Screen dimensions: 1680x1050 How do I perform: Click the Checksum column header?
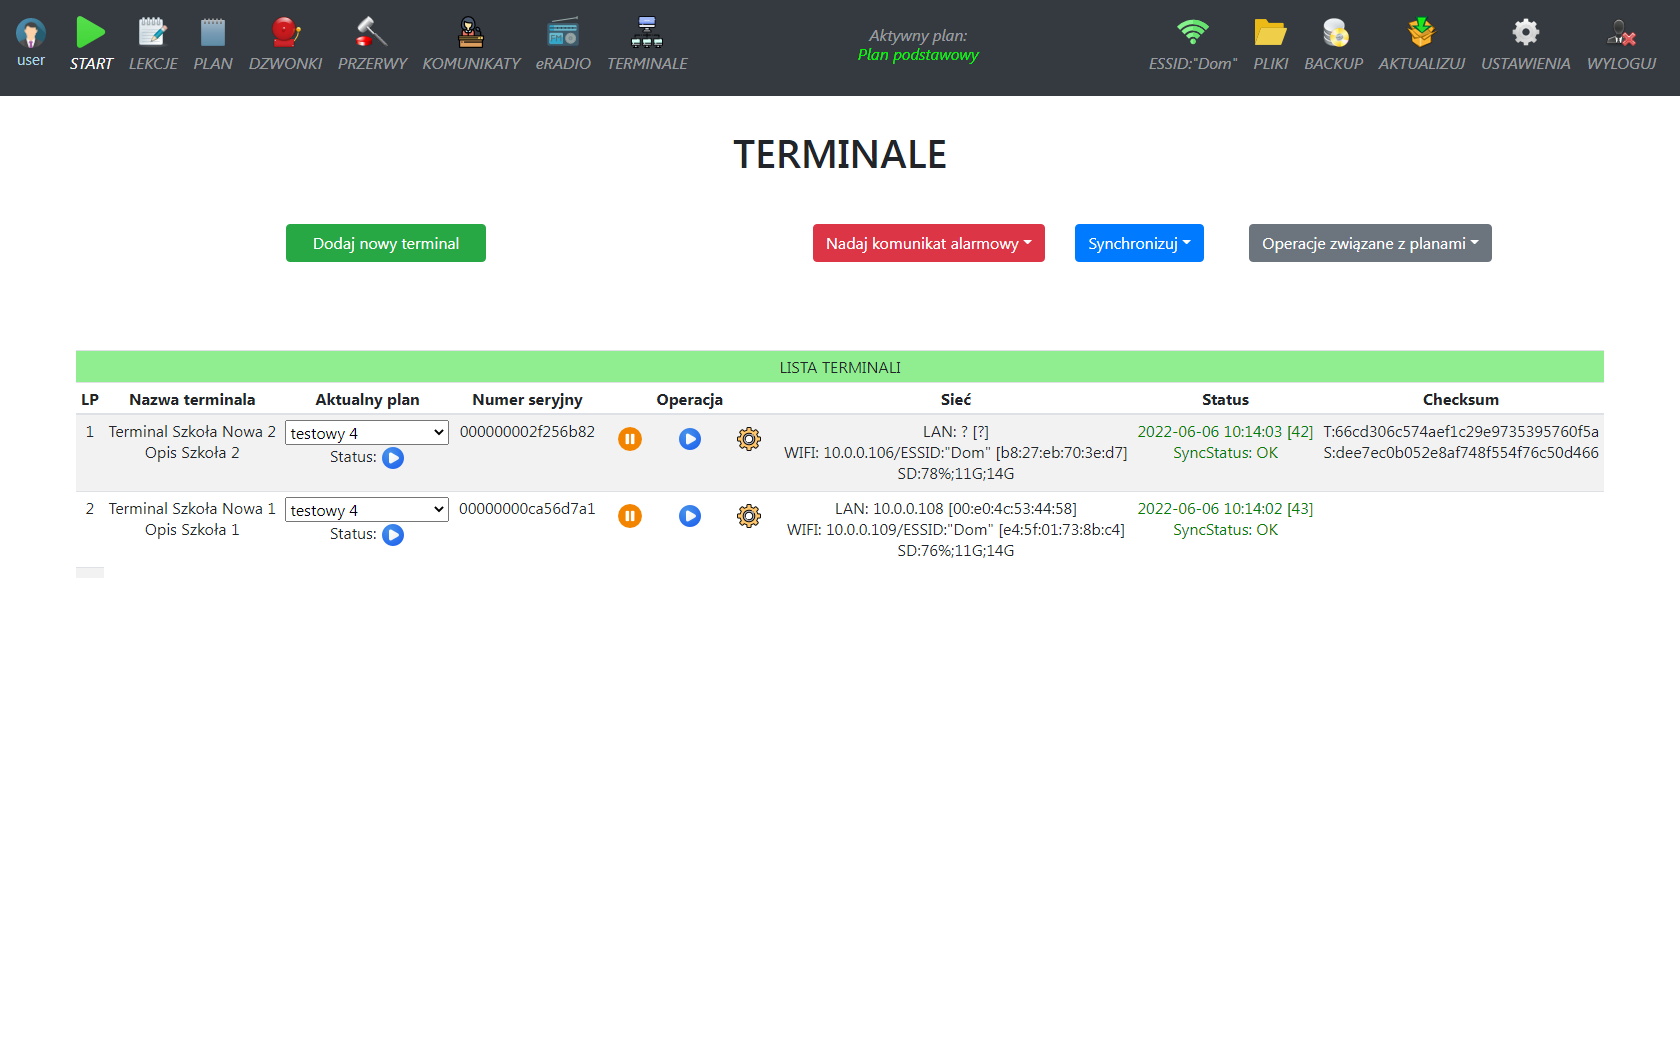pos(1461,399)
